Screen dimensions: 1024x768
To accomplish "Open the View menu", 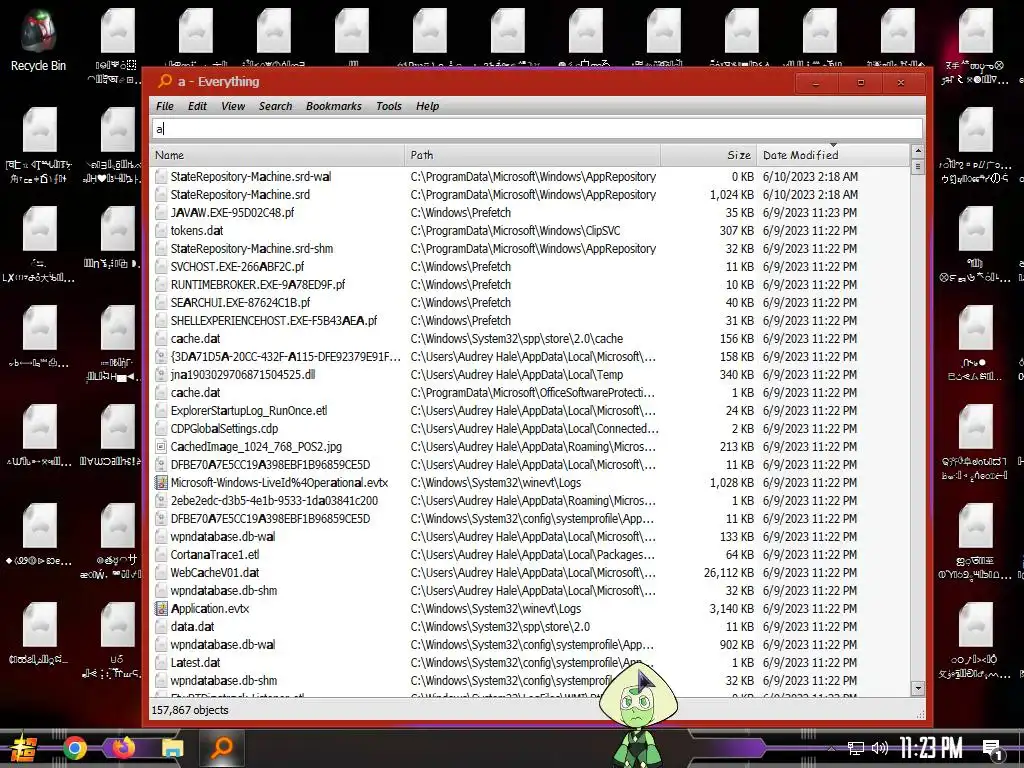I will tap(232, 106).
